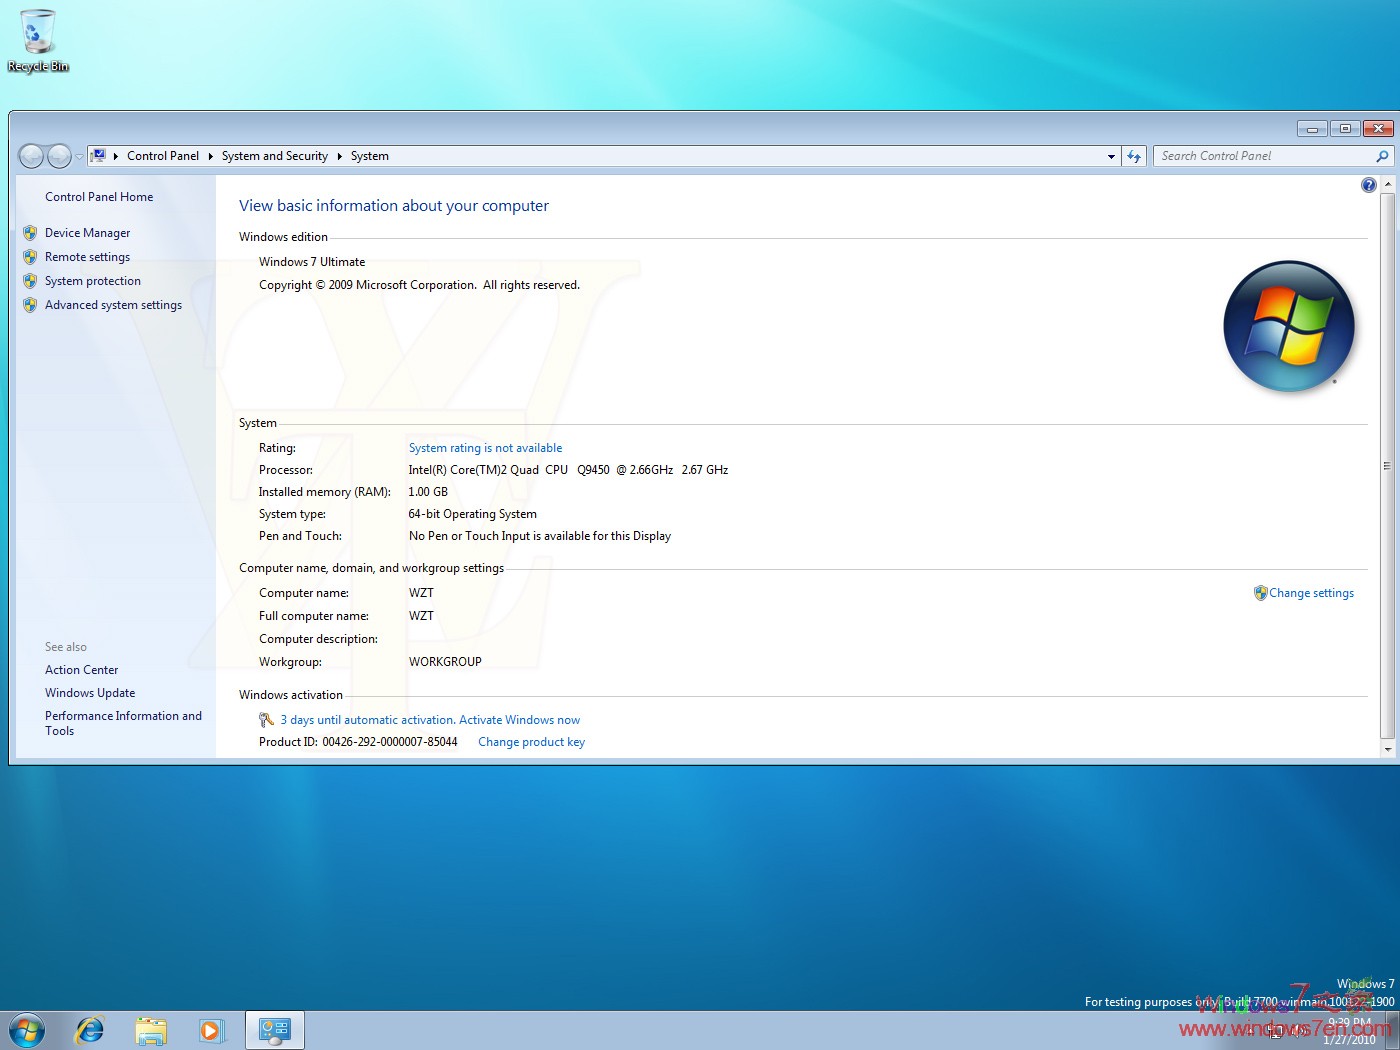Click the shield icon beside Change settings
1400x1050 pixels.
[x=1261, y=592]
